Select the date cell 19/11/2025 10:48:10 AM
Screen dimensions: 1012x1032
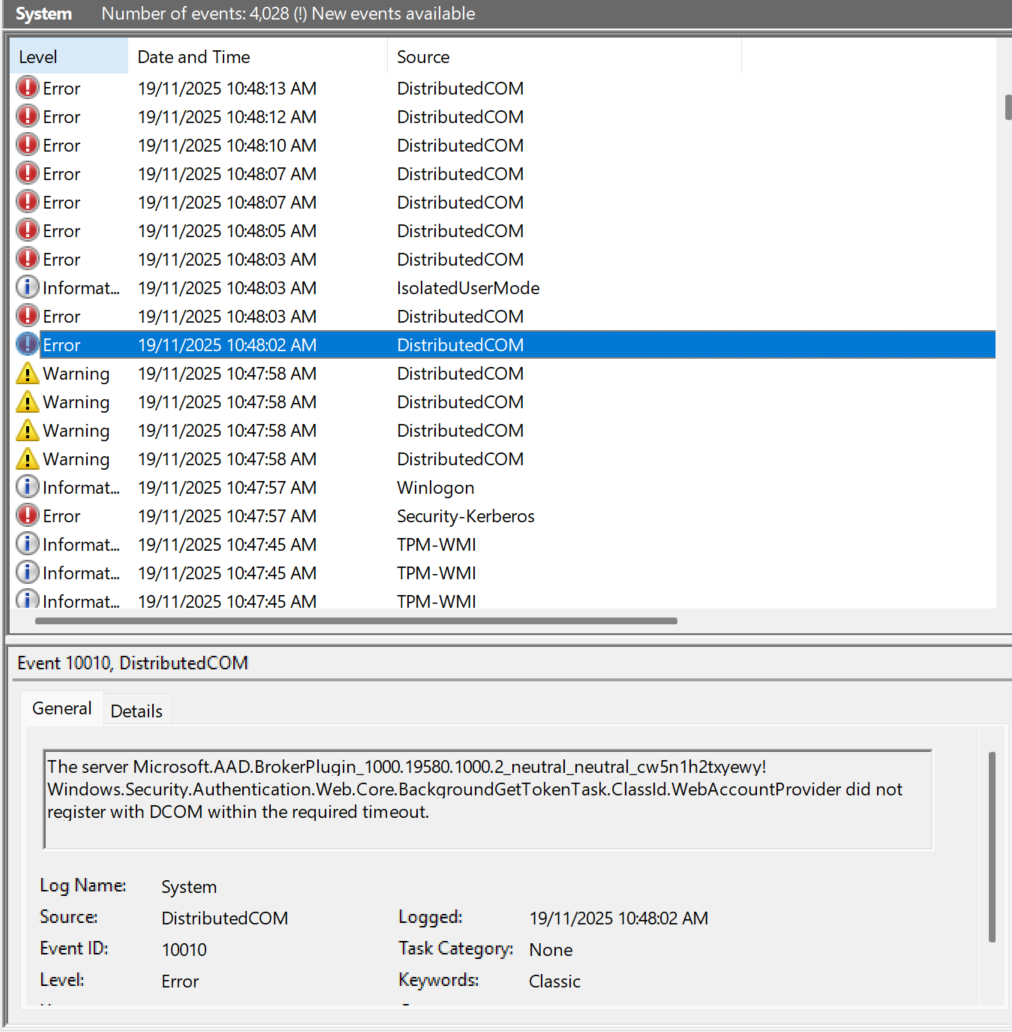[x=227, y=145]
